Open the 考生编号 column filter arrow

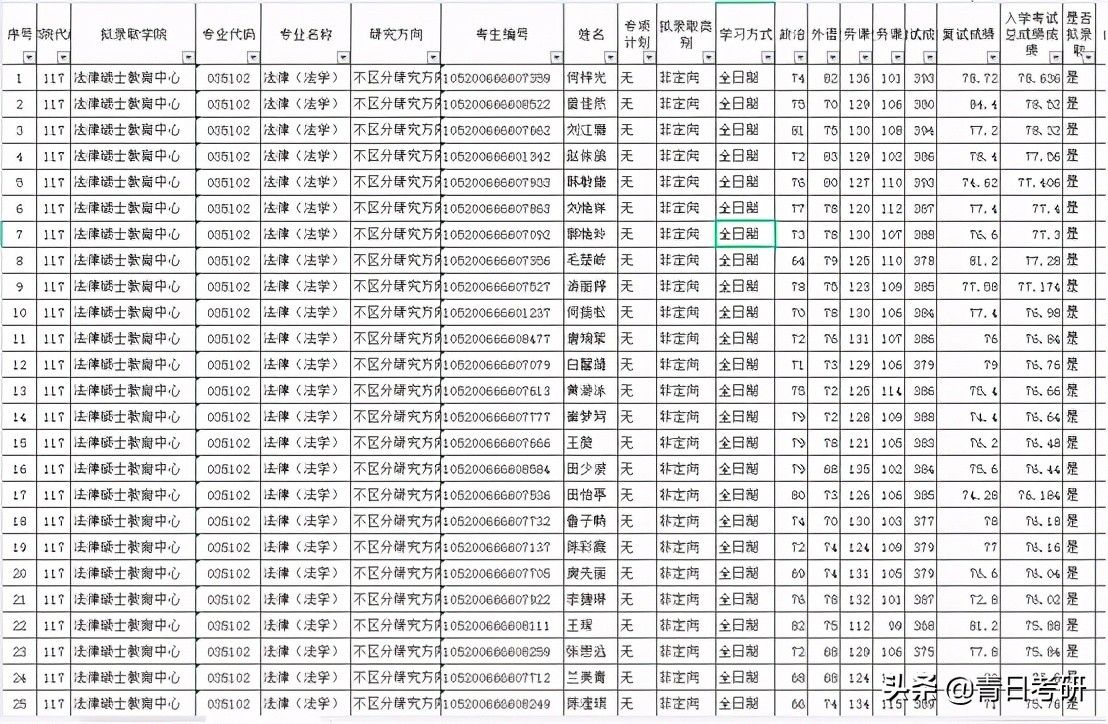pyautogui.click(x=556, y=57)
